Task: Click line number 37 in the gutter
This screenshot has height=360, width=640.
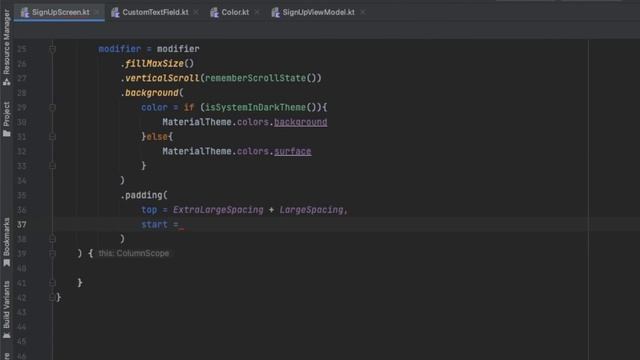Action: [x=22, y=224]
